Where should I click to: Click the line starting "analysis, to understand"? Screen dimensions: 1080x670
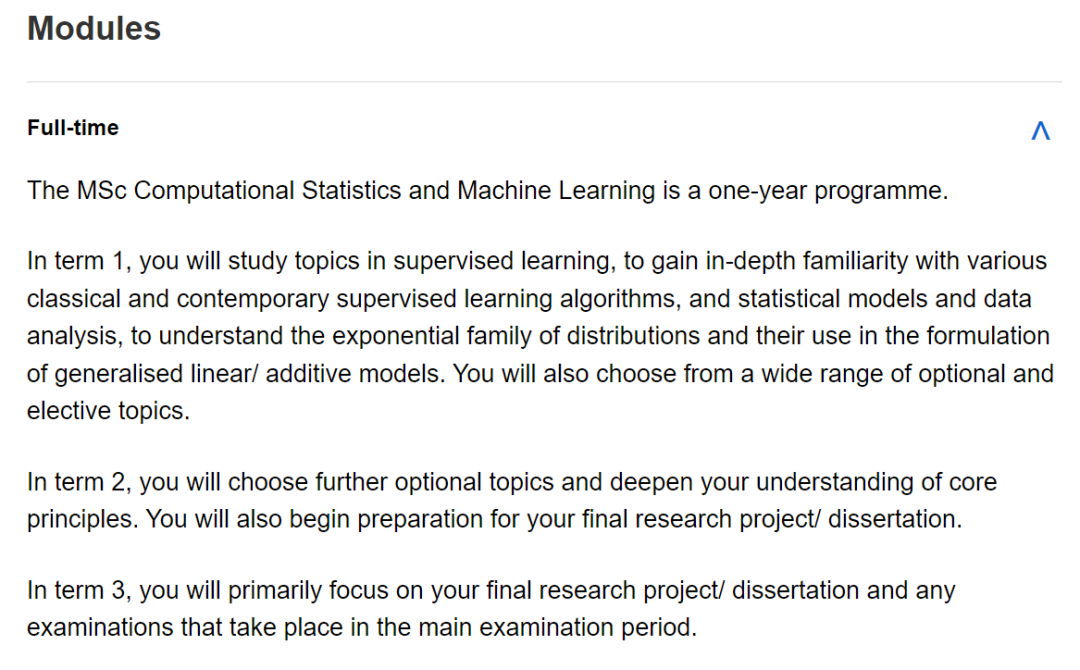[x=538, y=336]
